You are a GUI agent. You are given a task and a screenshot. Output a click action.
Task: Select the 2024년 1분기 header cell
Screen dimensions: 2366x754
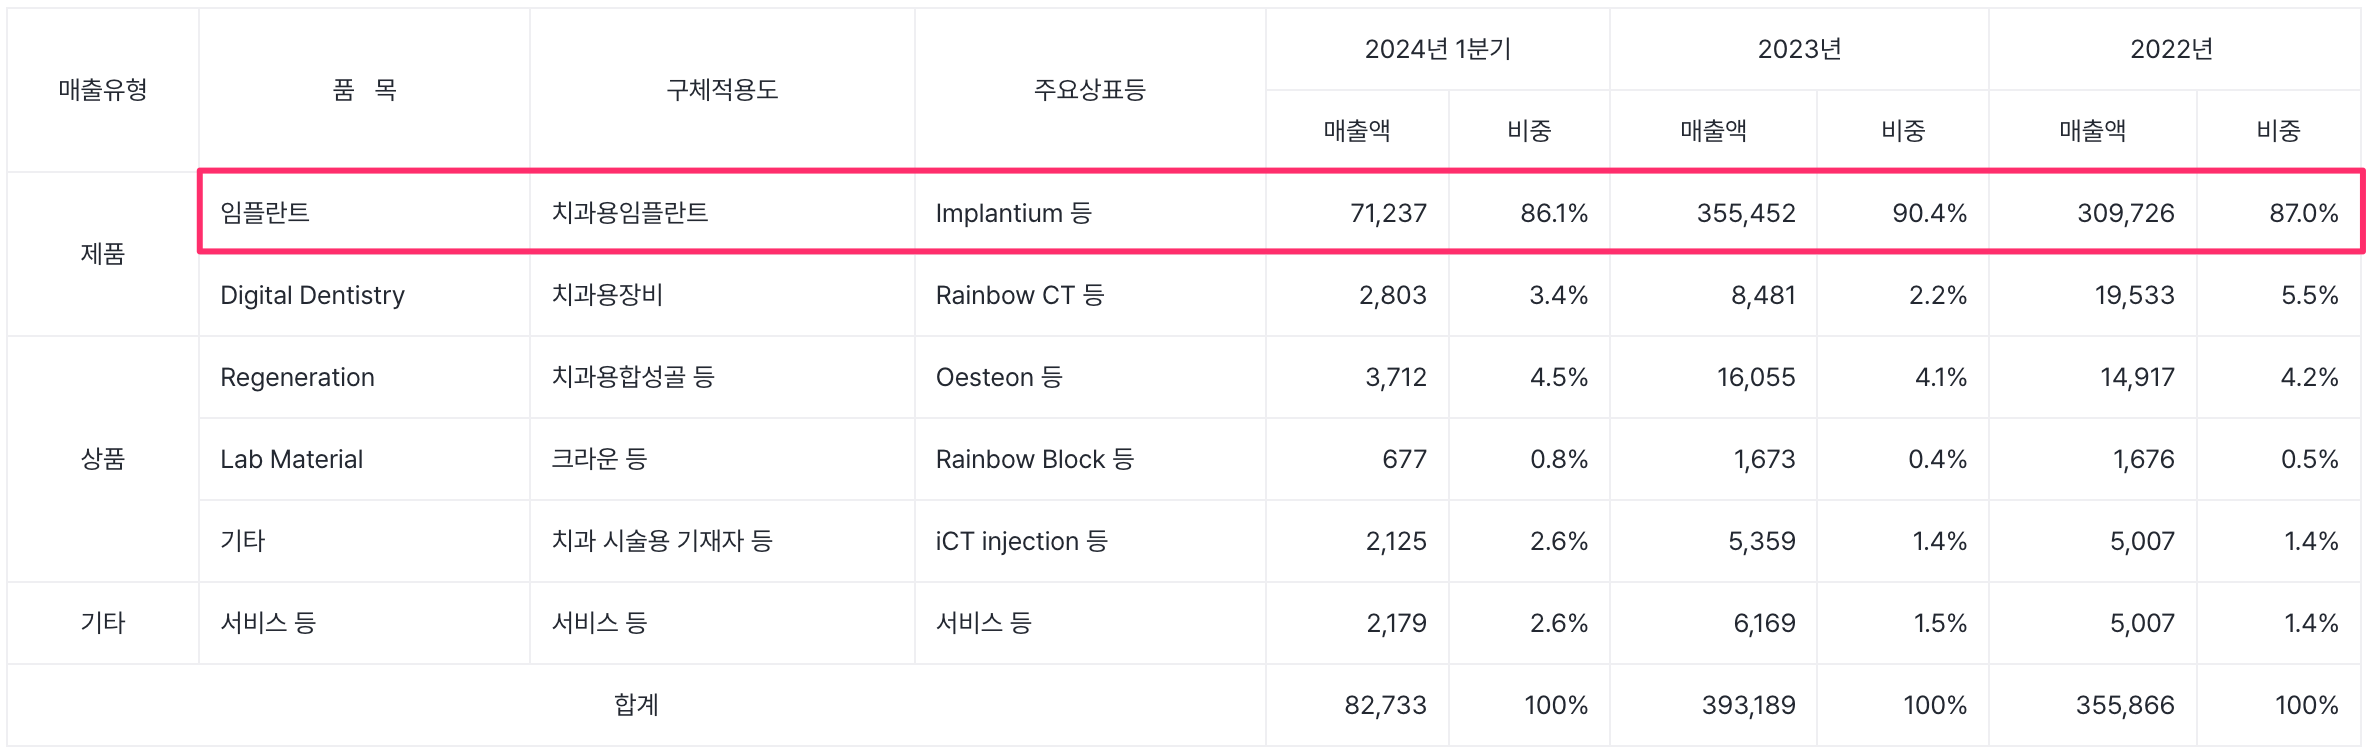[1437, 49]
